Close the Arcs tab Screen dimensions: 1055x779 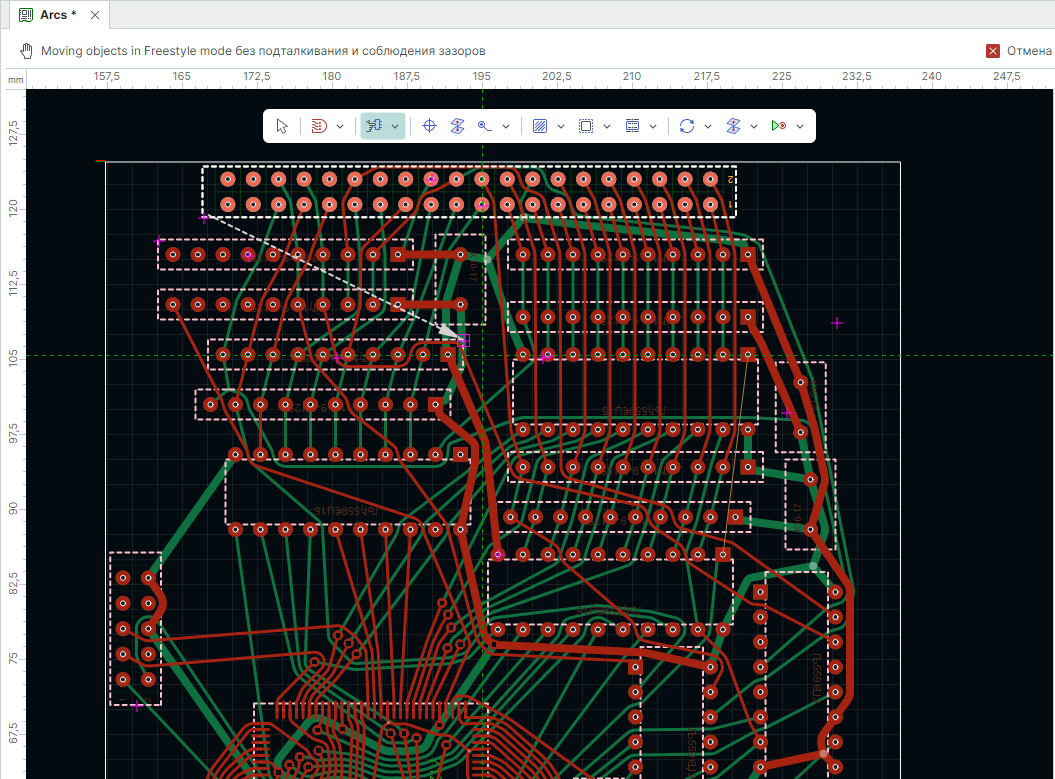click(x=94, y=15)
